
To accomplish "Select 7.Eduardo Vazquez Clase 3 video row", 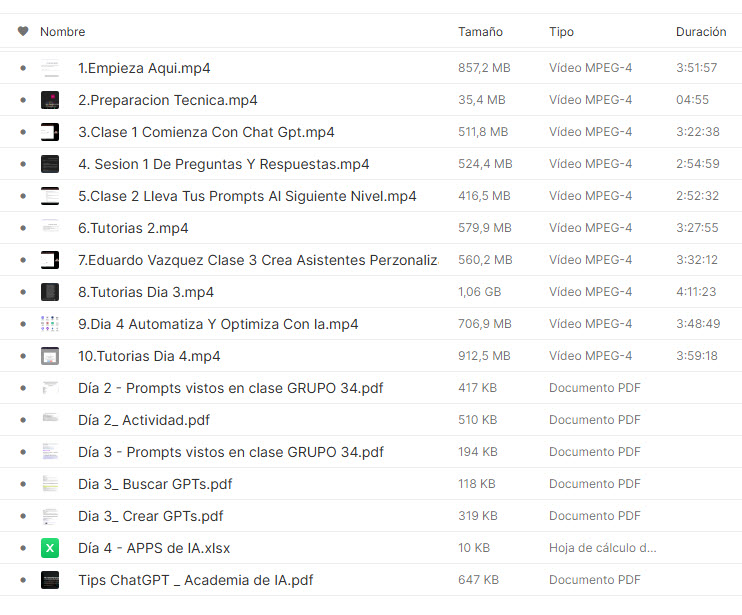I will point(371,260).
